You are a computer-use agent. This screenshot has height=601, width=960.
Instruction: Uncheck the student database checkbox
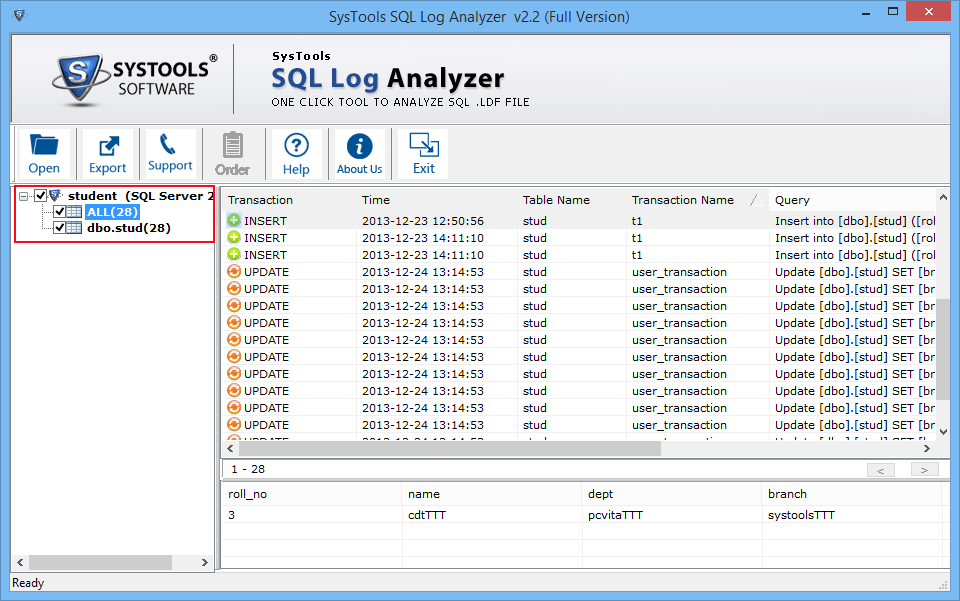coord(41,196)
